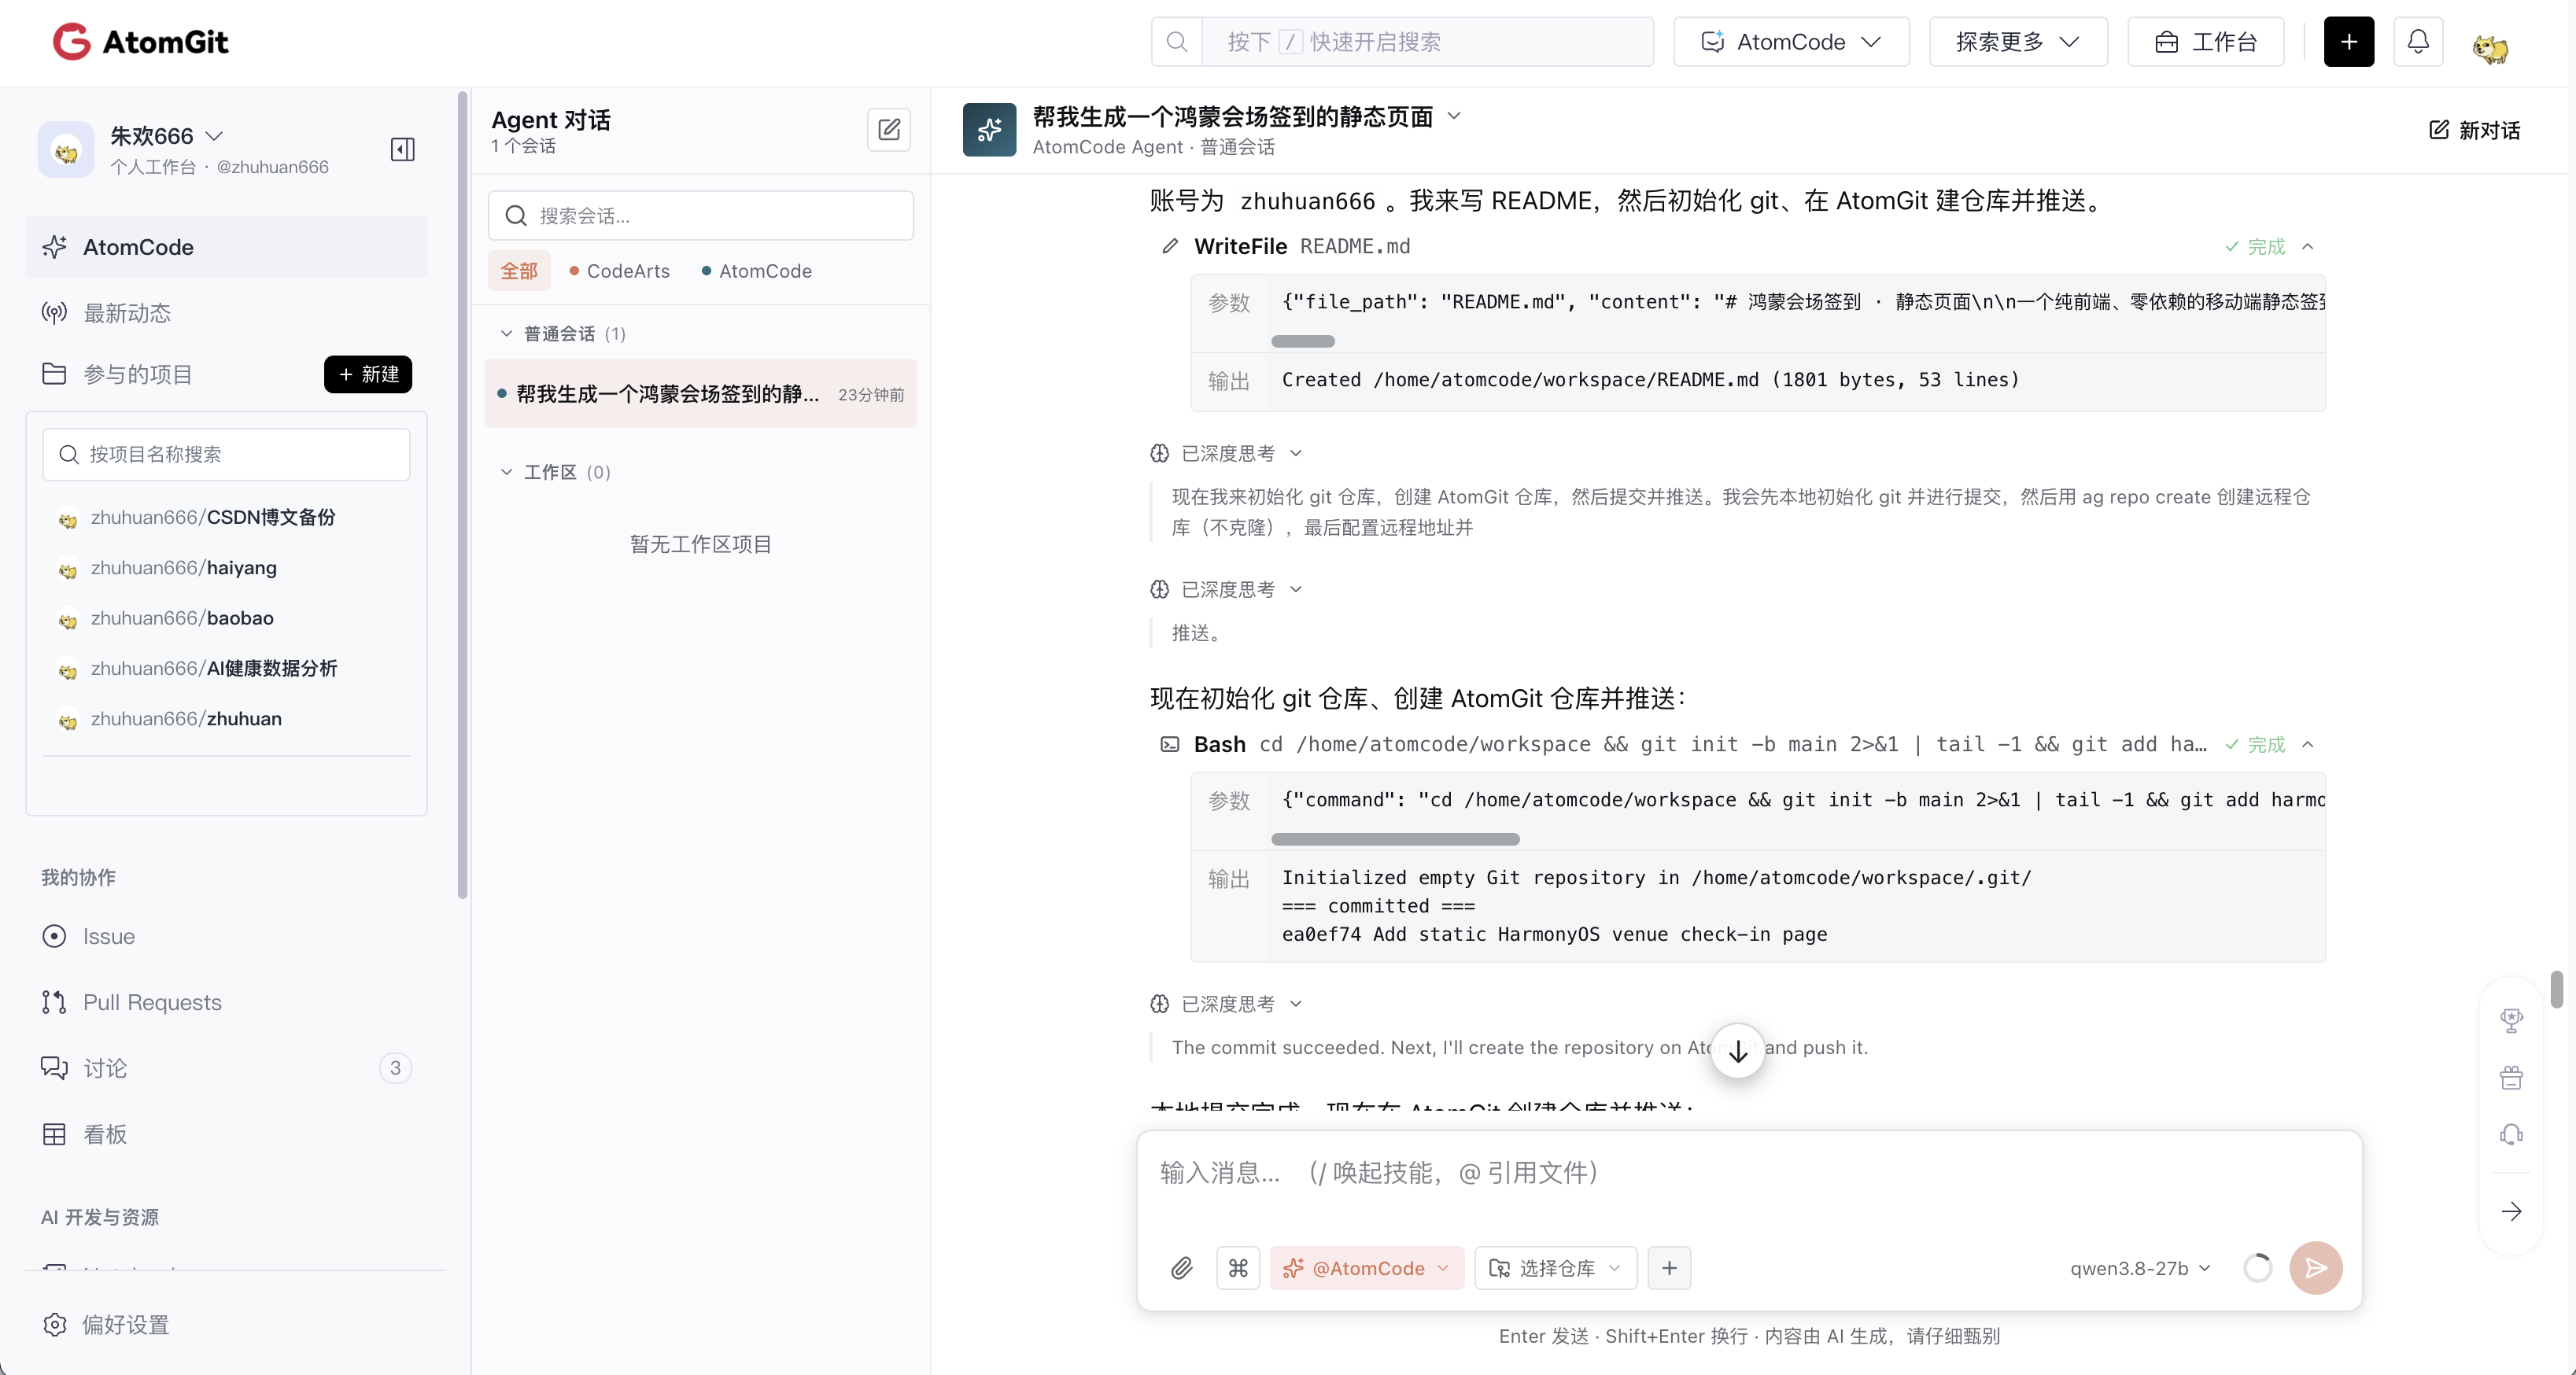This screenshot has height=1375, width=2576.
Task: Focus the 输入消息 message box
Action: [1749, 1173]
